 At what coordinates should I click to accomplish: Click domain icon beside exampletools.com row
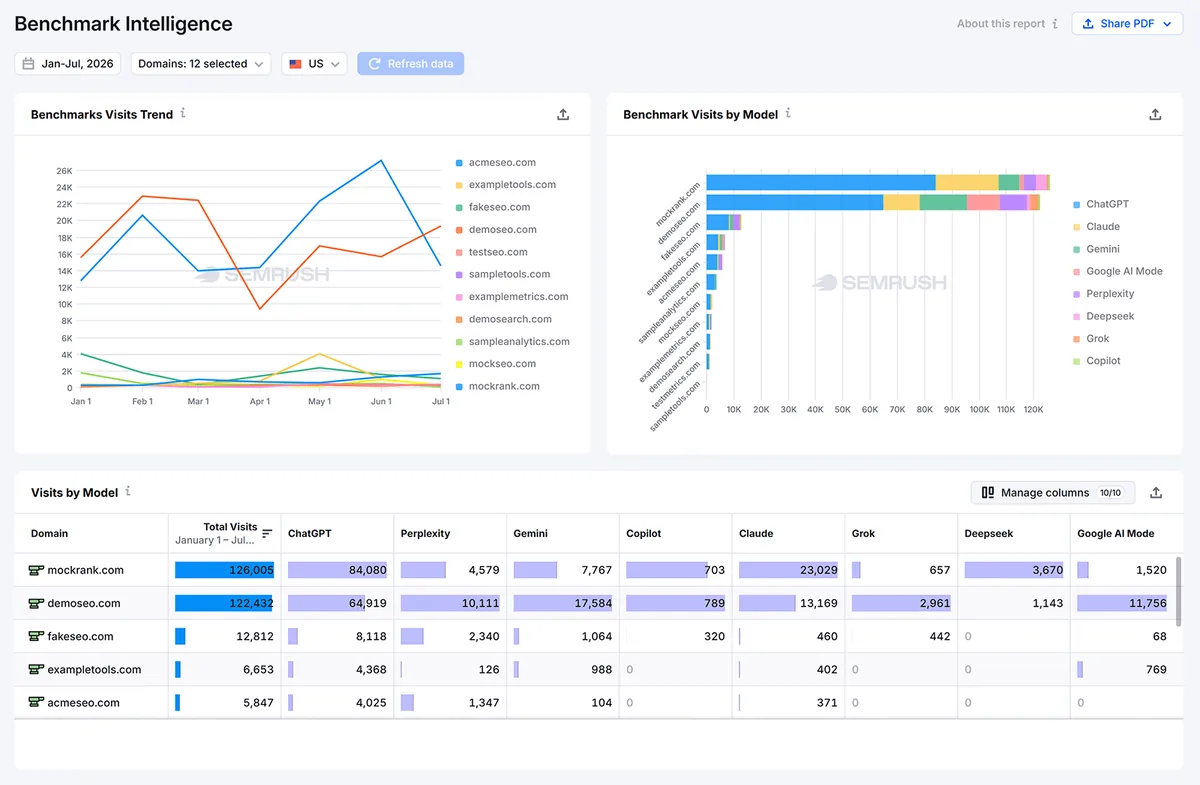click(36, 669)
